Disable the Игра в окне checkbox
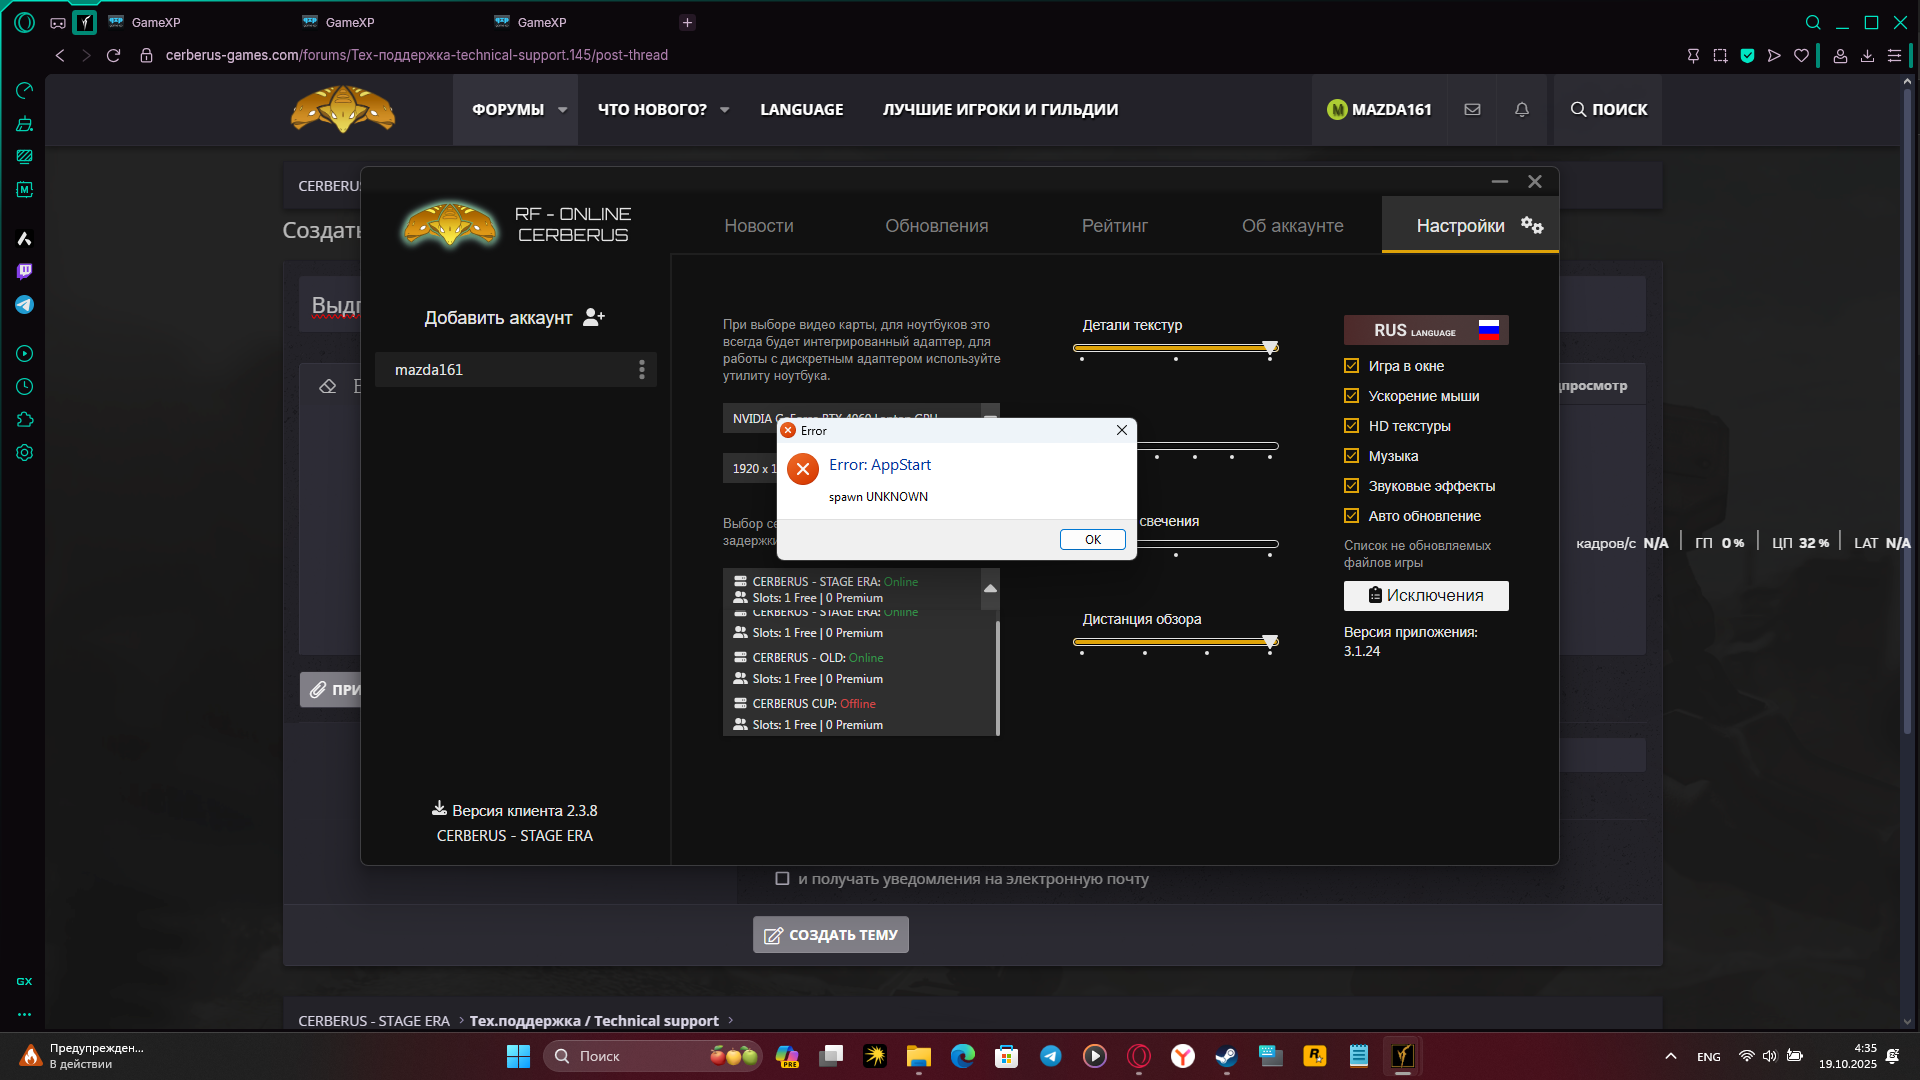The width and height of the screenshot is (1920, 1080). [1351, 366]
